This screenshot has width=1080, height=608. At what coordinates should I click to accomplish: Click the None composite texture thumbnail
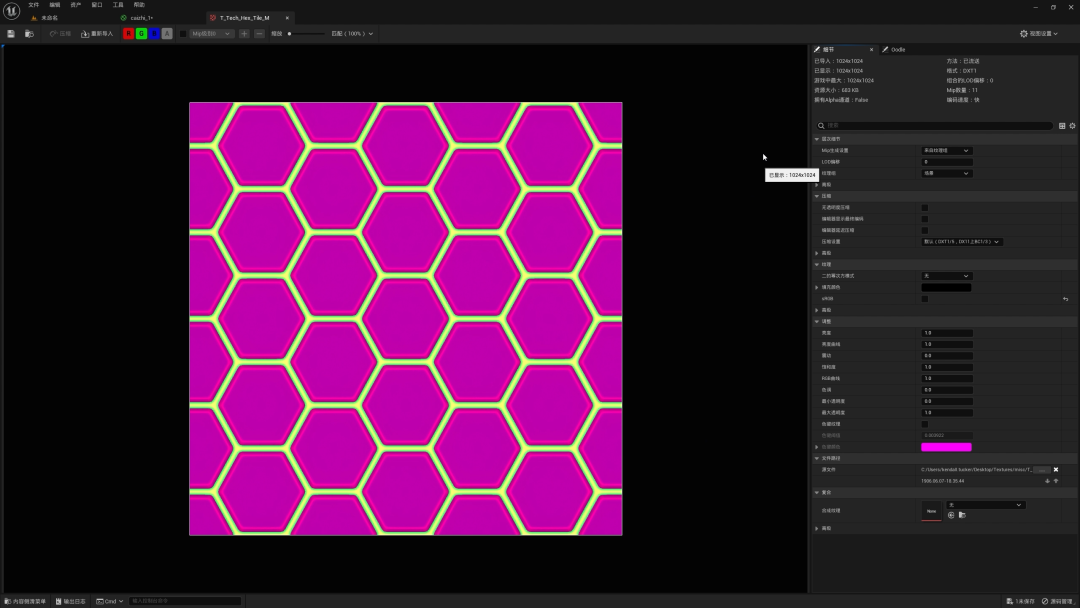[931, 511]
